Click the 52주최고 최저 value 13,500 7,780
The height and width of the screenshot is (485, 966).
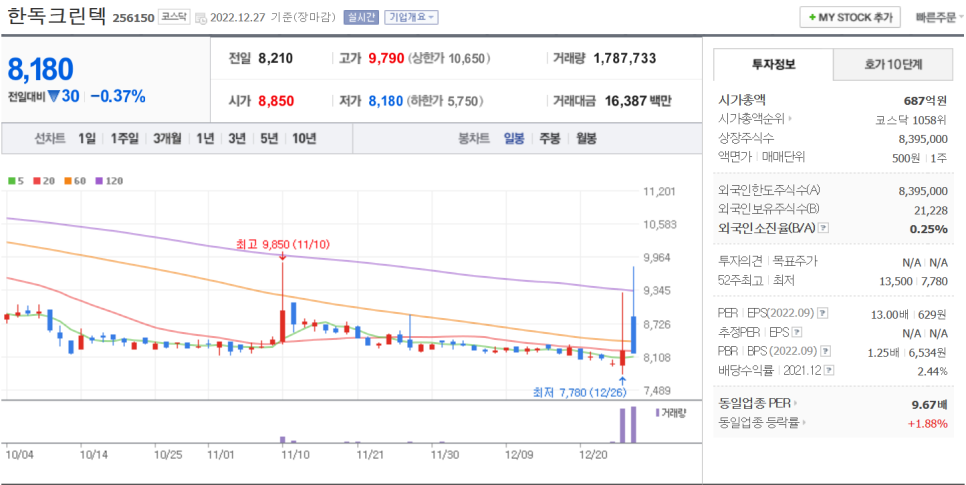point(914,281)
